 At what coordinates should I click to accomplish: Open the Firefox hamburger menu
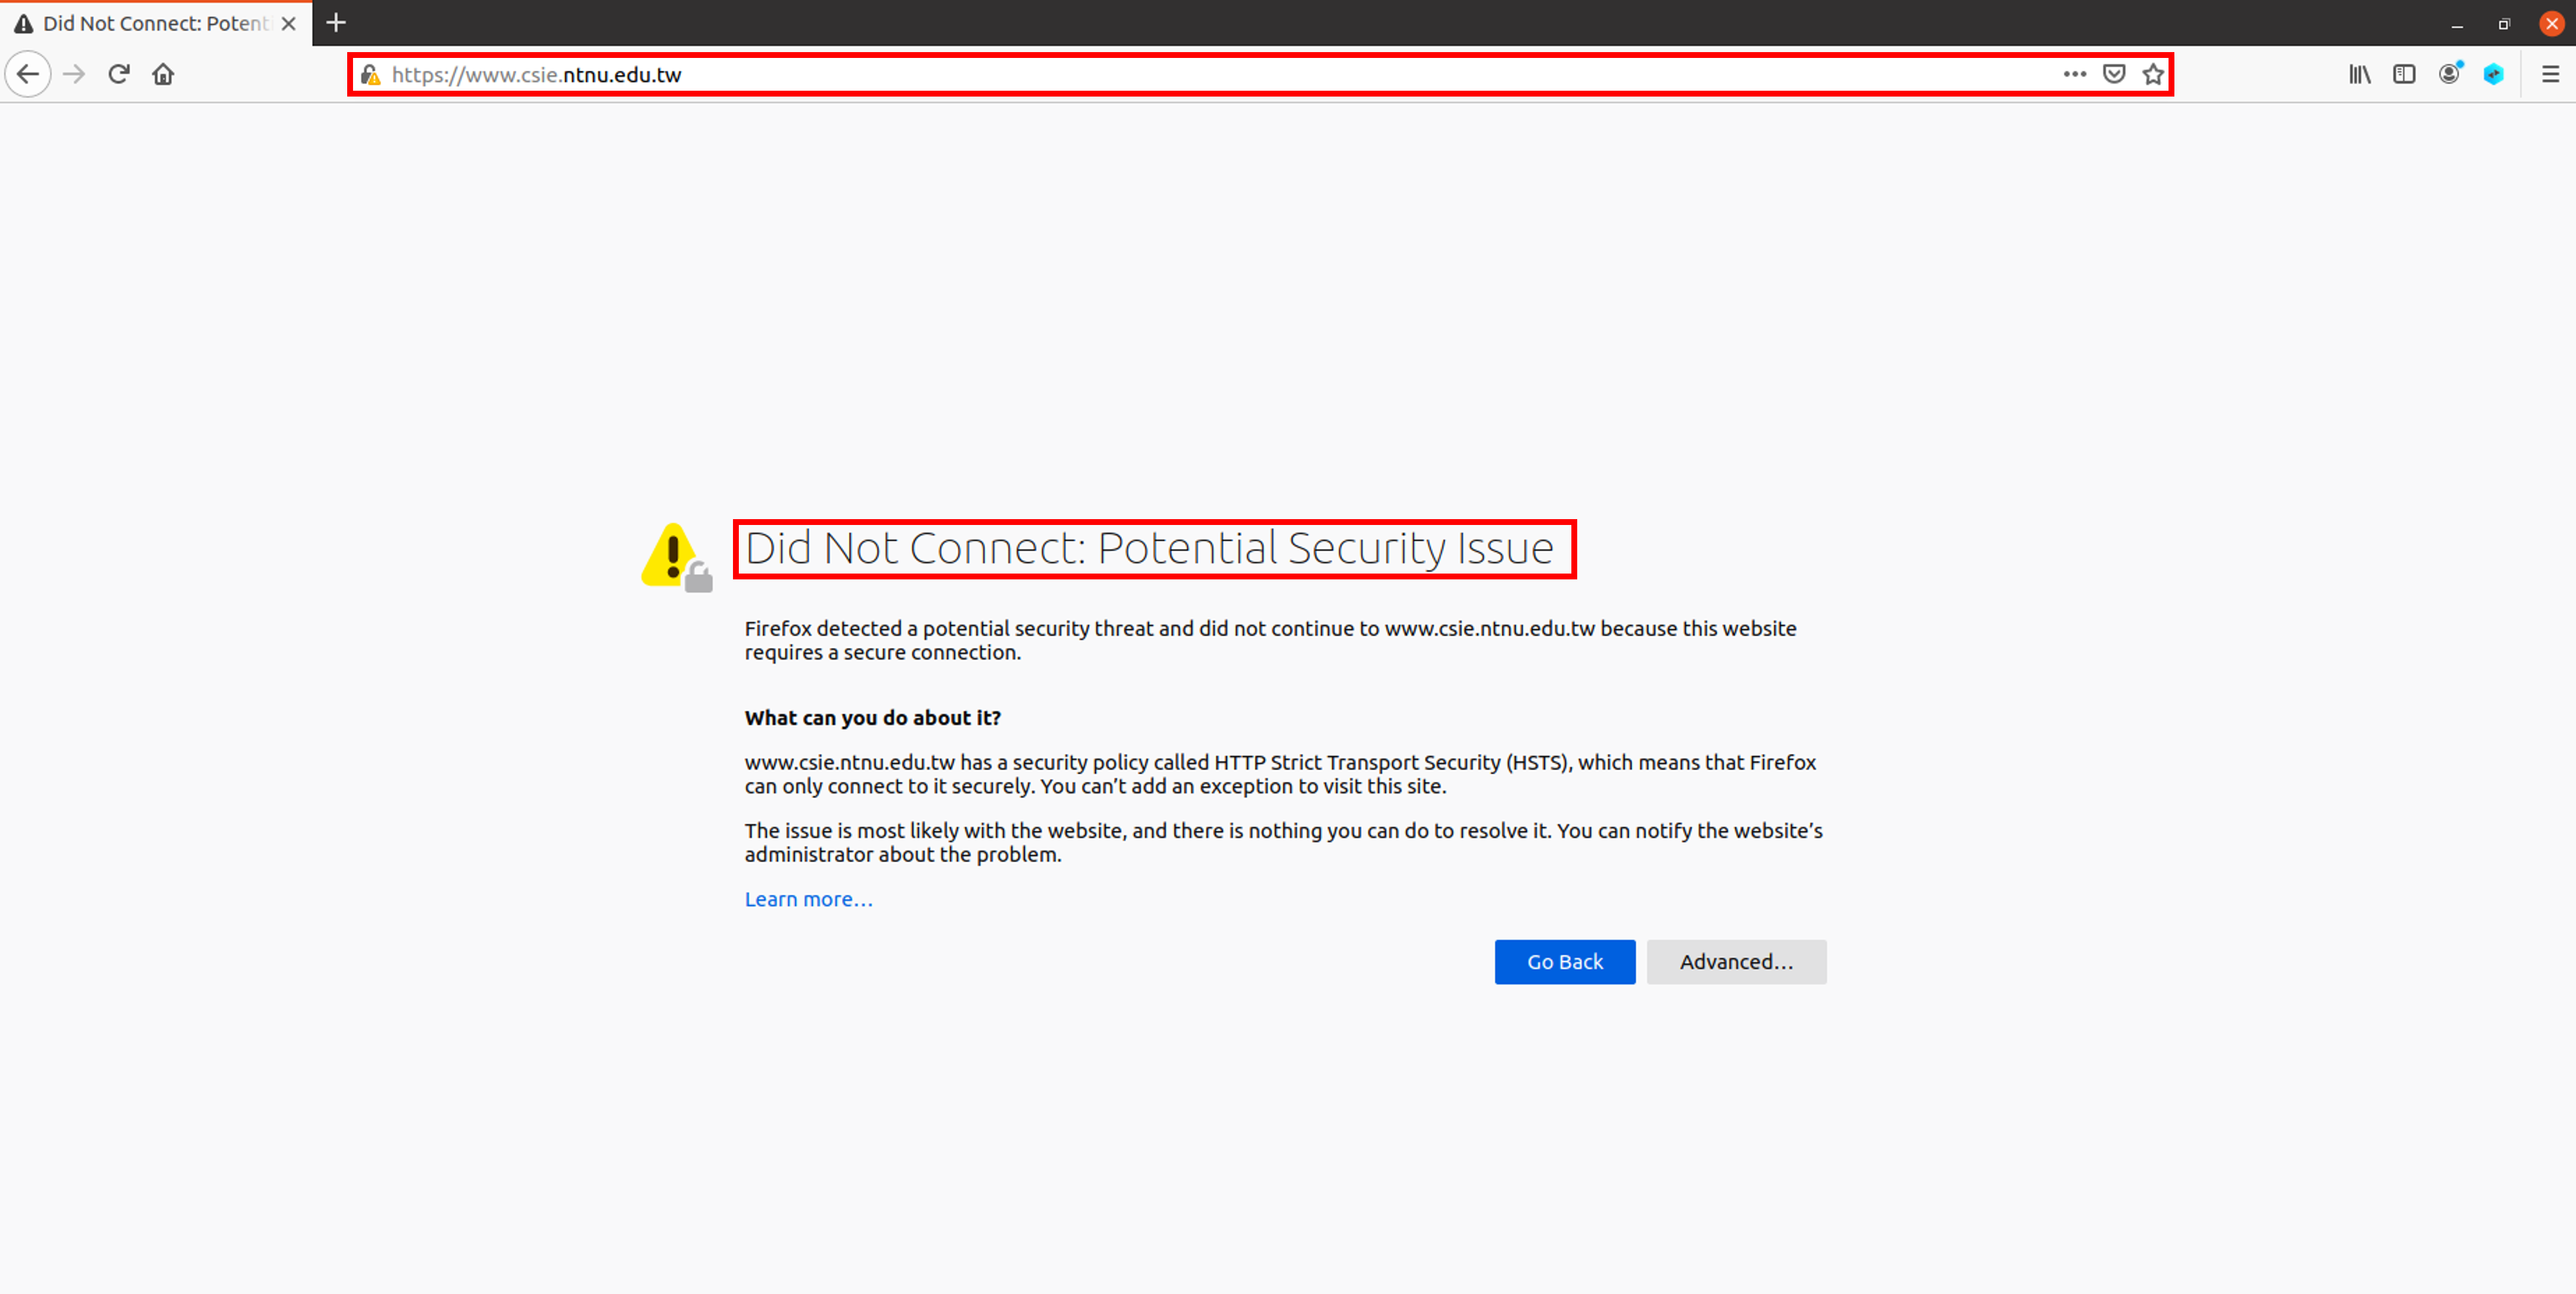pos(2550,74)
